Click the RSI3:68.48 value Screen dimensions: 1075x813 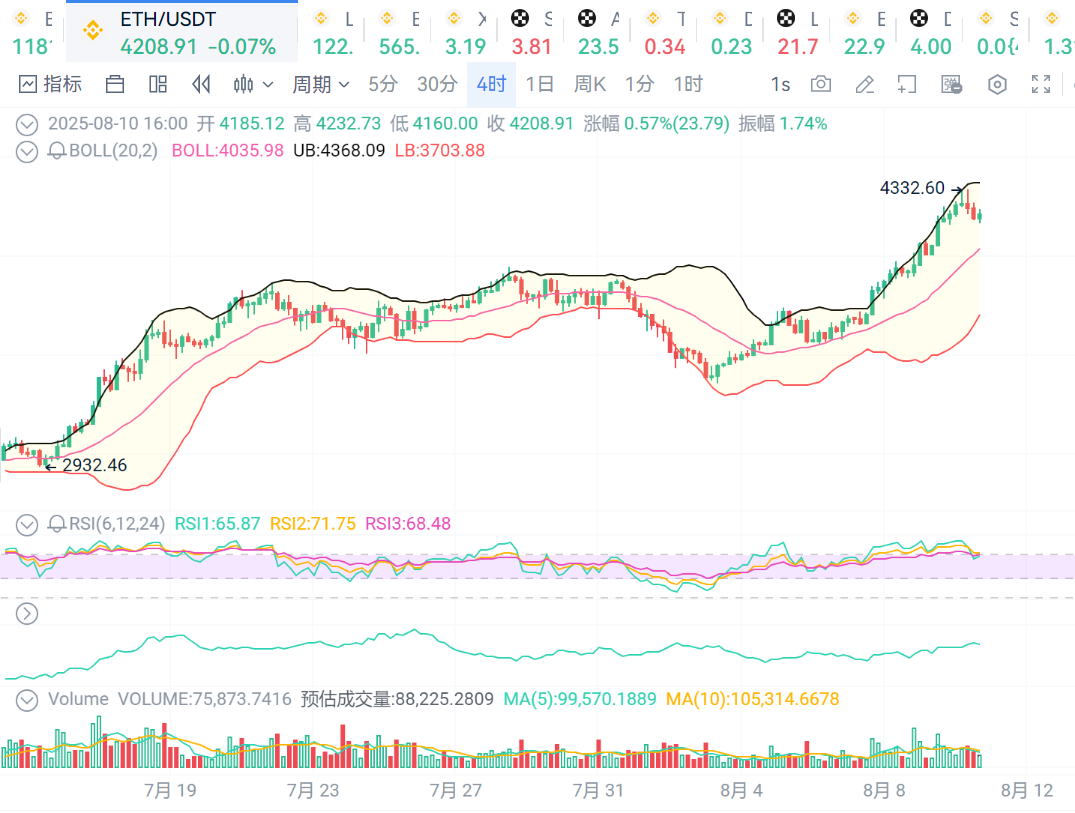click(408, 524)
